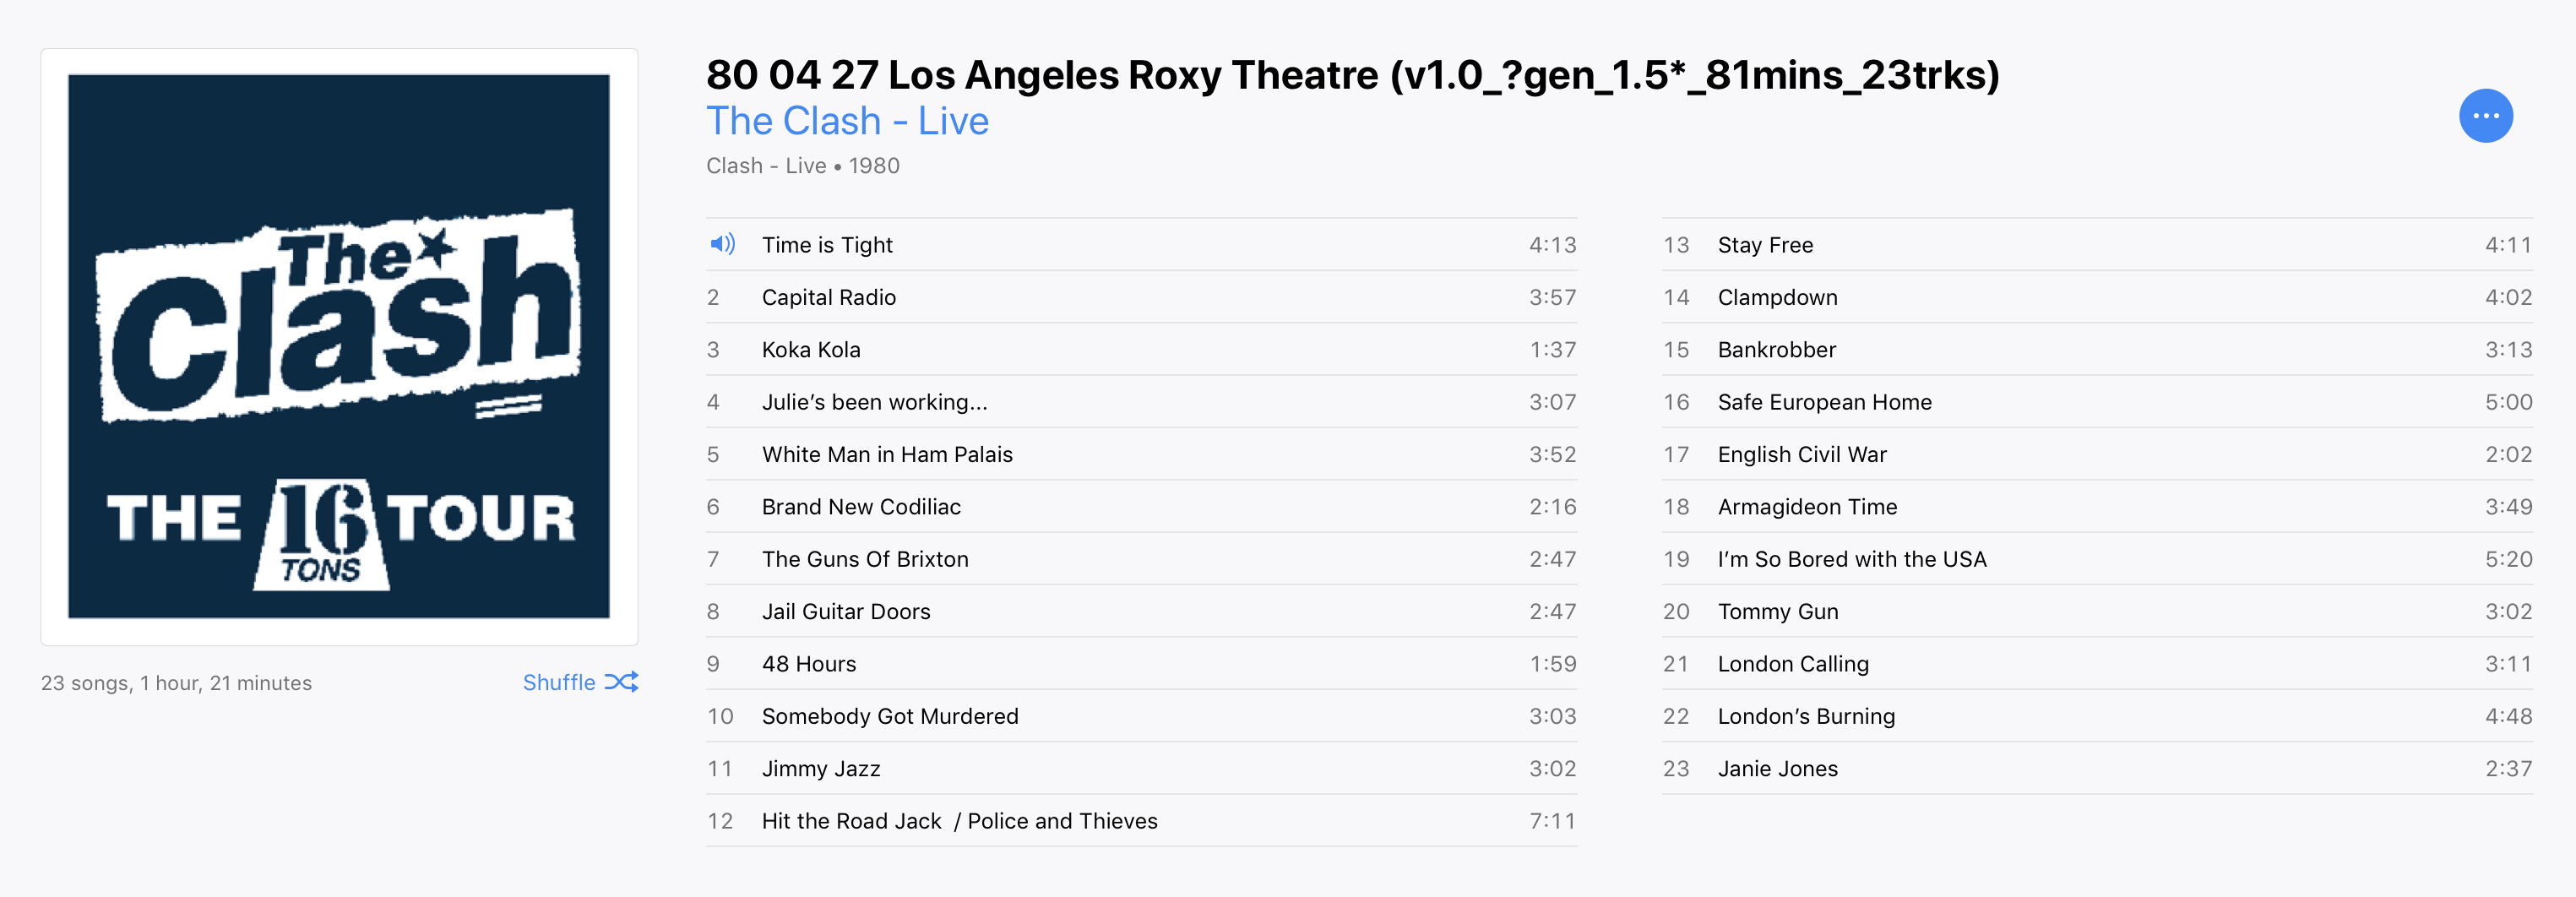
Task: Click the speaker icon beside Time is Tight
Action: point(722,244)
